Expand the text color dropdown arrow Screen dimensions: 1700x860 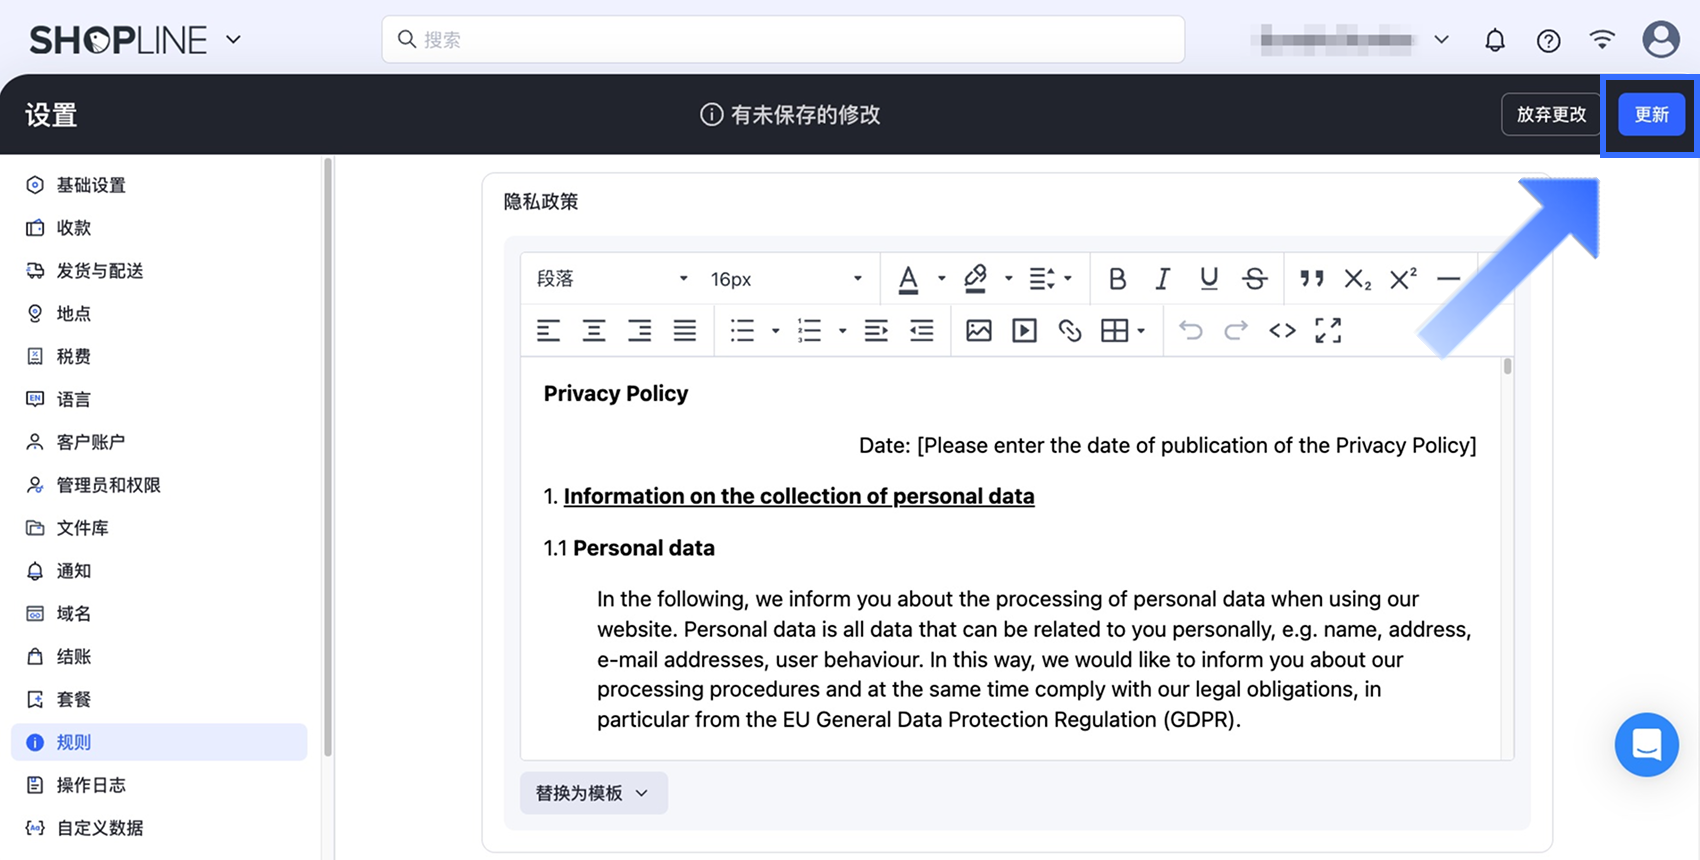(x=941, y=279)
